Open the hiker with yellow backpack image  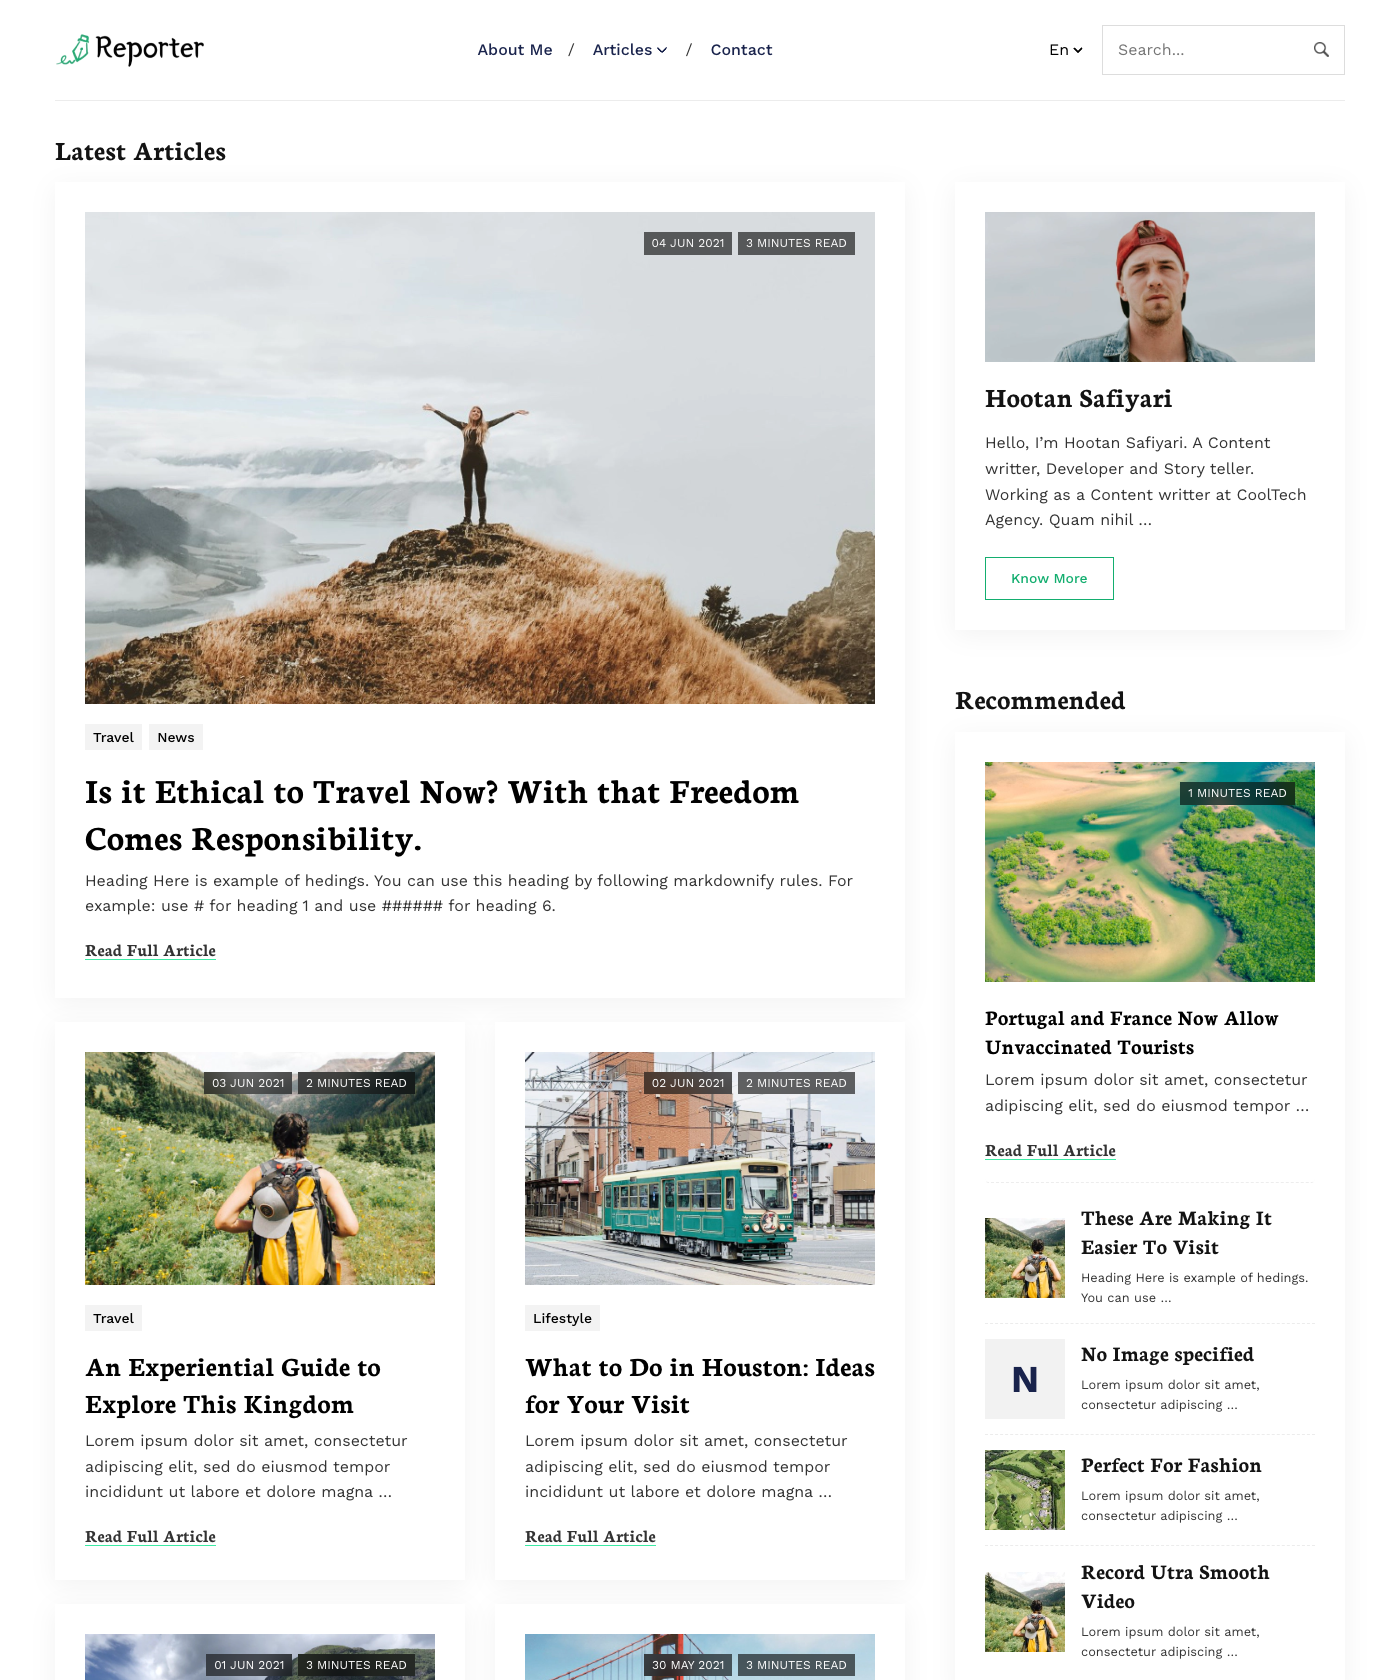[x=260, y=1168]
